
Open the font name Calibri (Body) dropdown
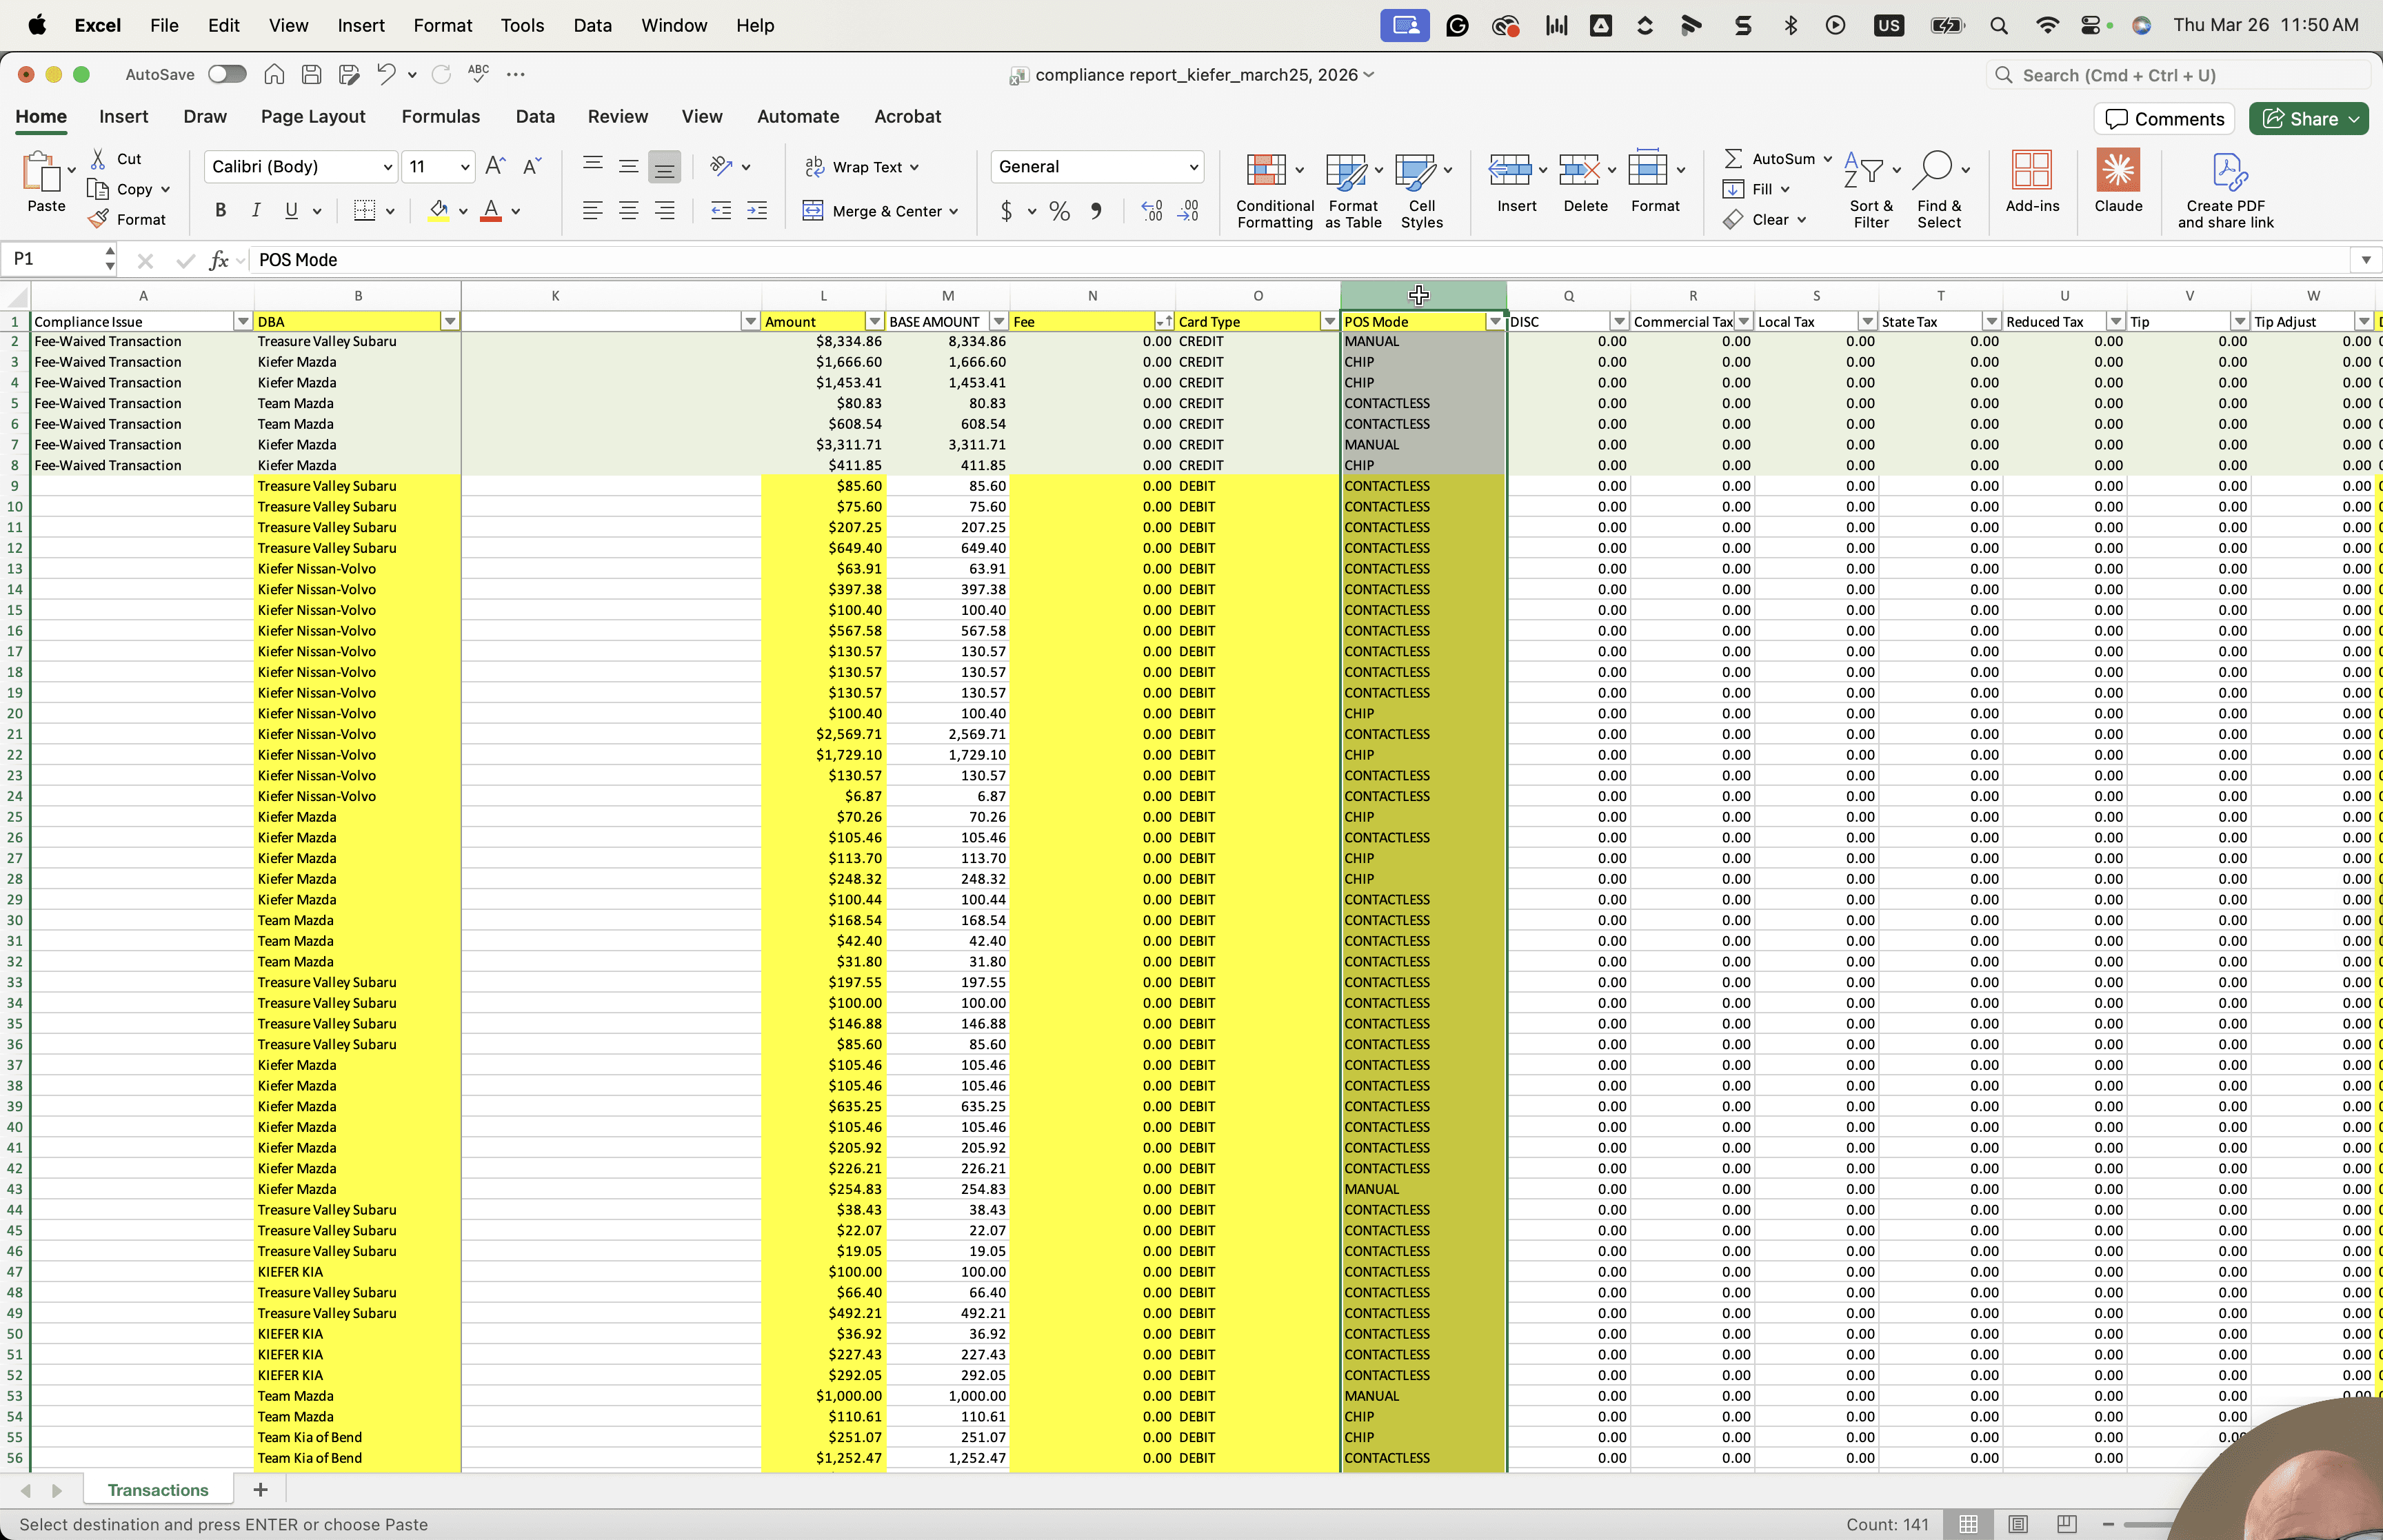tap(388, 167)
